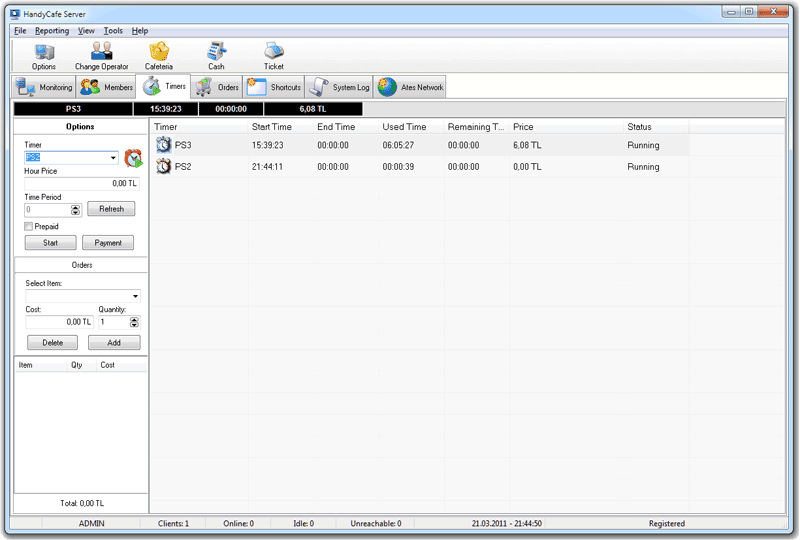
Task: Click the alarm clock icon beside Timer dropdown
Action: 133,158
